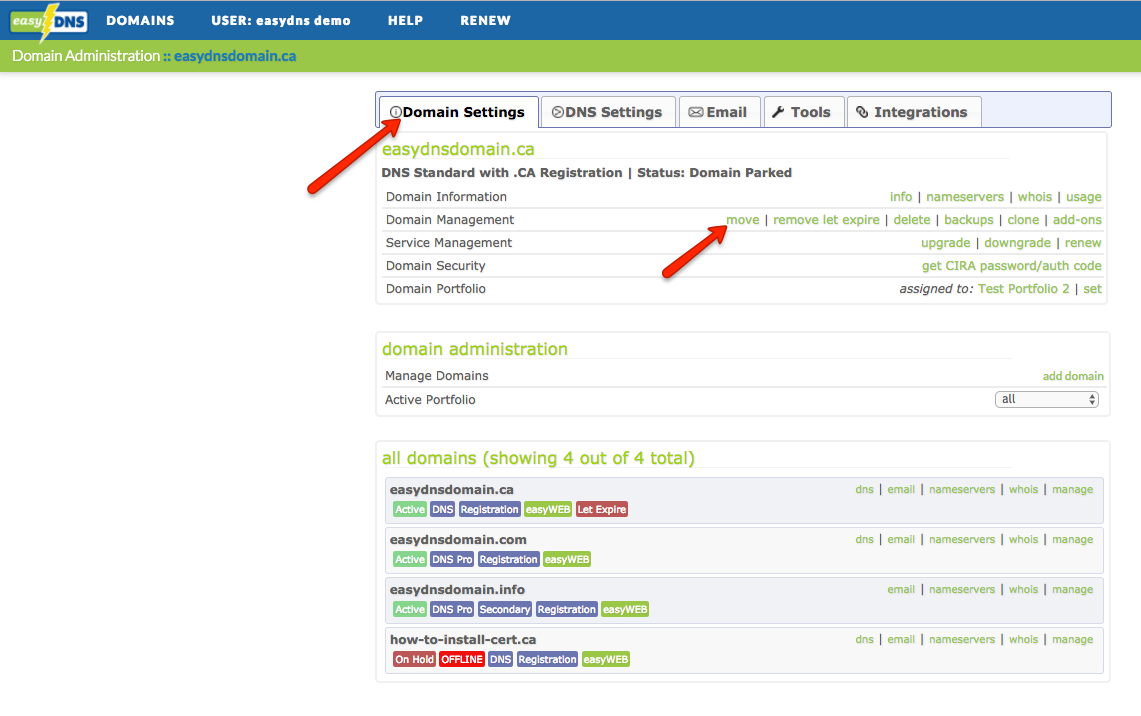The image size is (1141, 716).
Task: Switch to the Tools tab
Action: pyautogui.click(x=804, y=112)
